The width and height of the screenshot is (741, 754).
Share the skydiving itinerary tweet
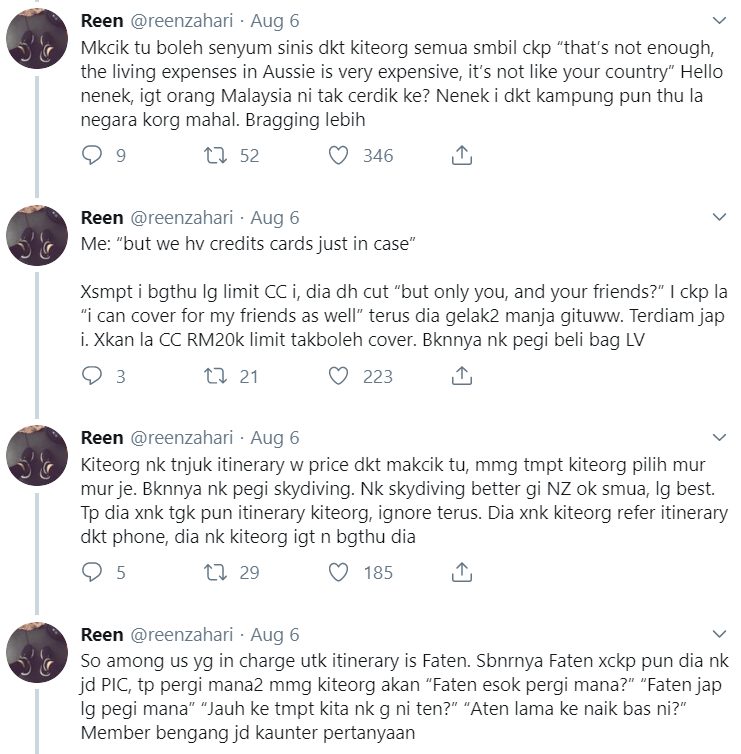click(461, 572)
